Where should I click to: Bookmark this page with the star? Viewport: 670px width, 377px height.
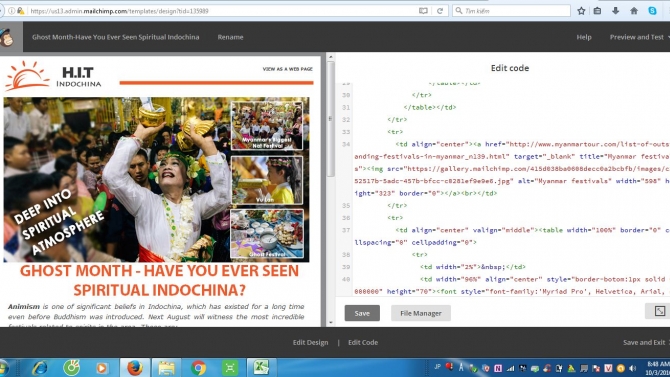[581, 11]
